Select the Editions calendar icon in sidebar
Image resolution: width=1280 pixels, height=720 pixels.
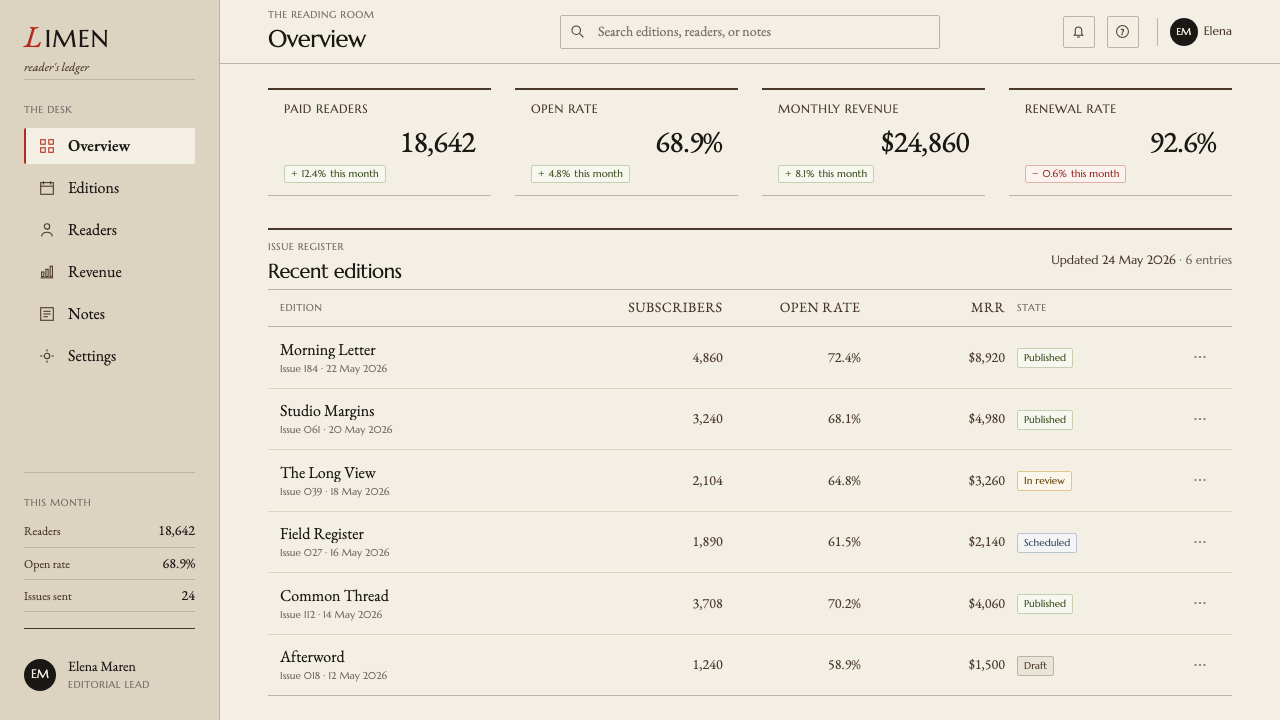point(47,188)
